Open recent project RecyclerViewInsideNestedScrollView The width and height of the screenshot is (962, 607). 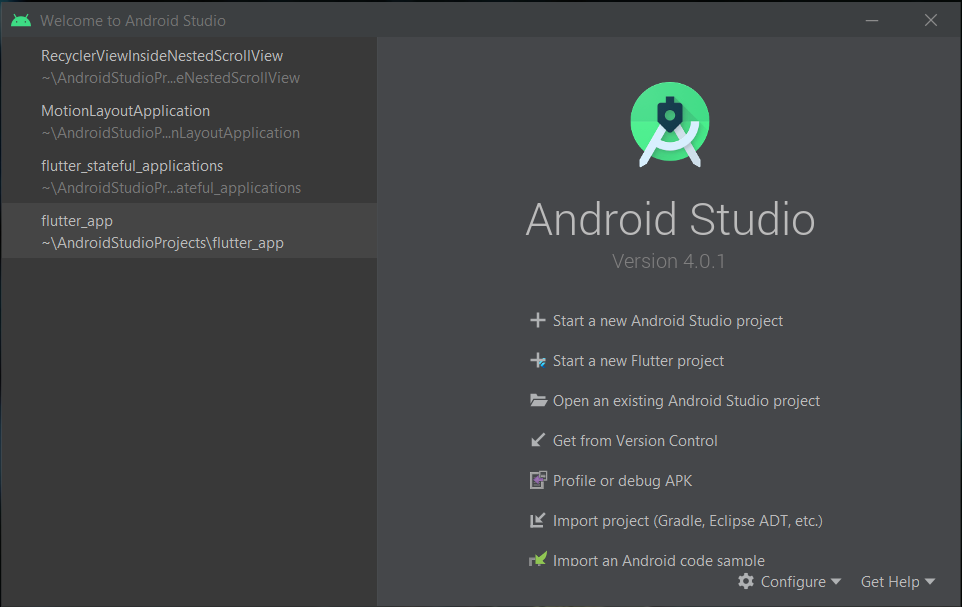pyautogui.click(x=189, y=66)
